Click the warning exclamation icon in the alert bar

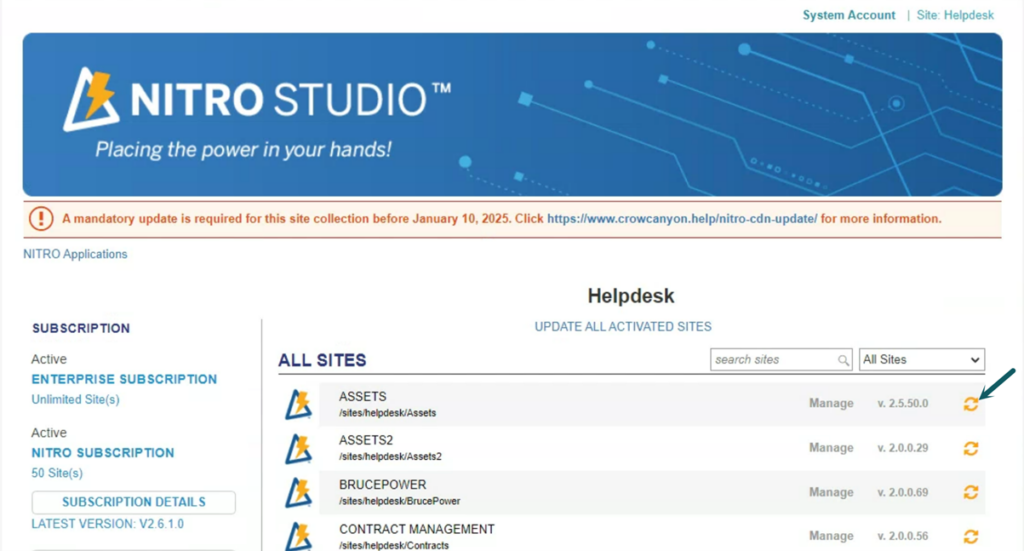(40, 219)
